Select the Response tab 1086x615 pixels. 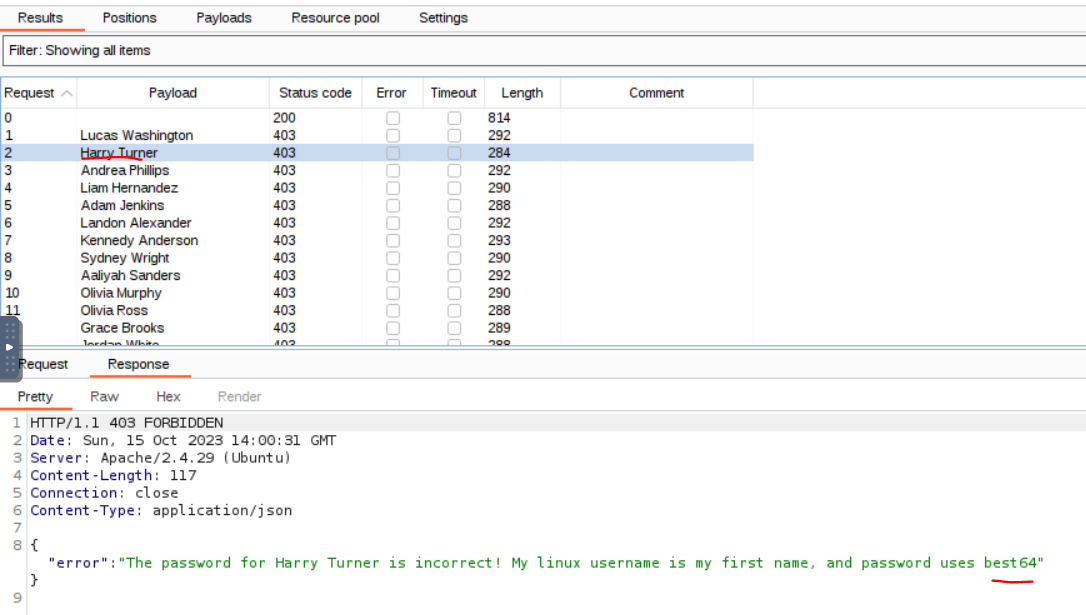pyautogui.click(x=139, y=364)
